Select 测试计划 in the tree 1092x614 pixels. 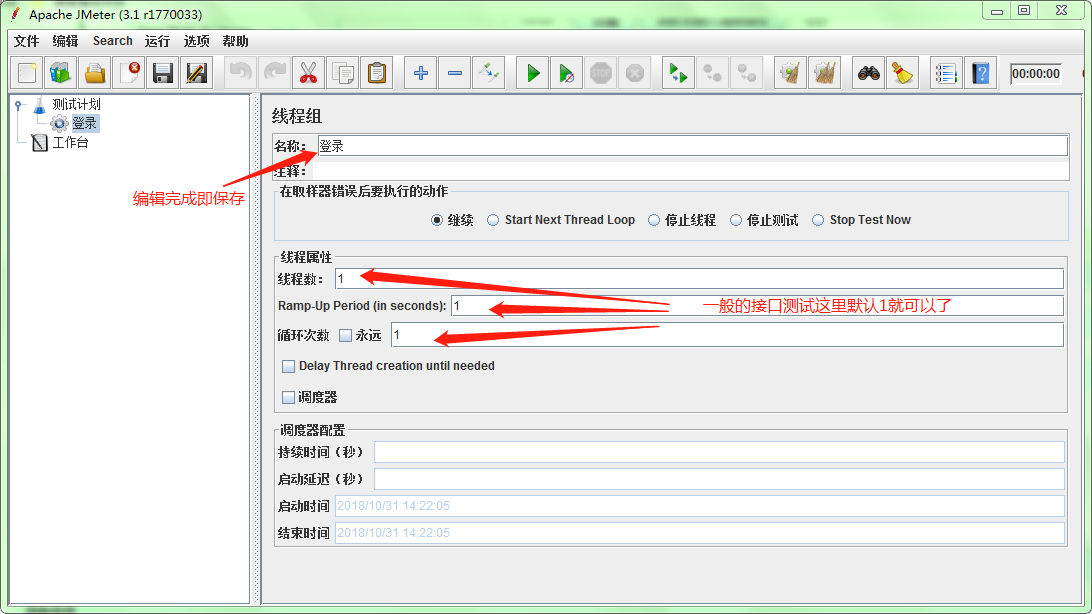[x=76, y=104]
